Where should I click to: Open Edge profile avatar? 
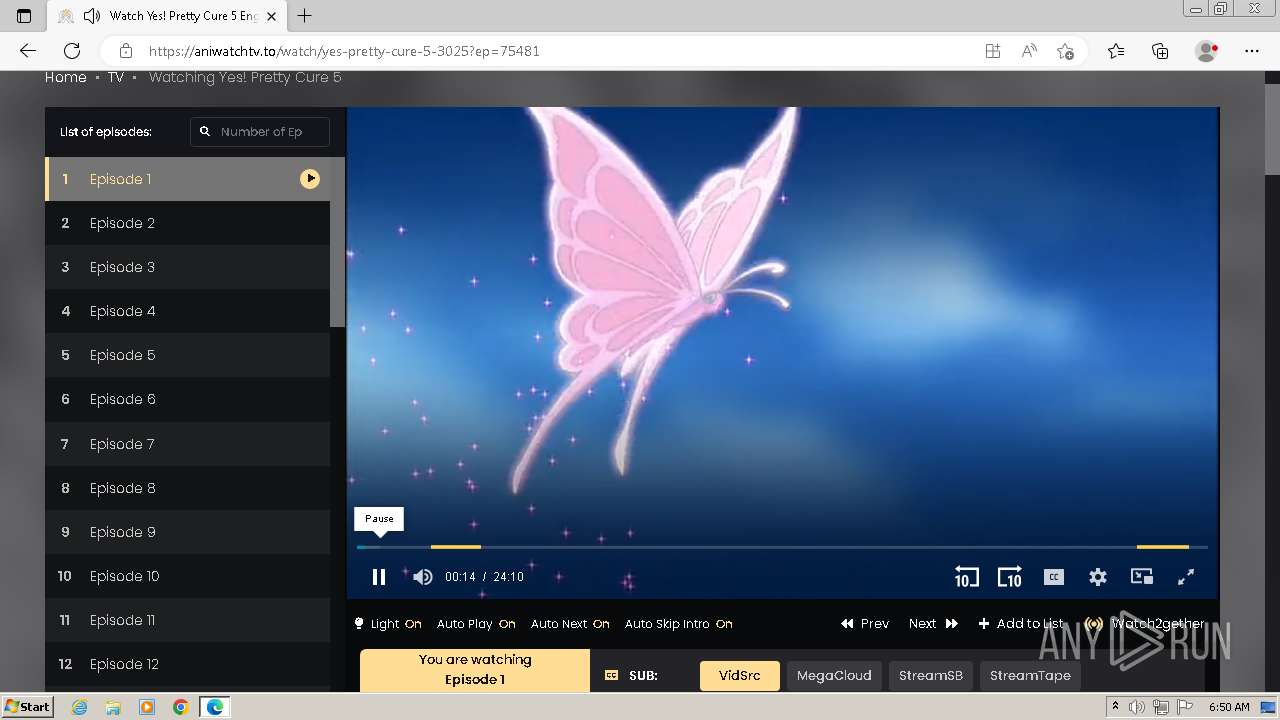click(x=1207, y=51)
